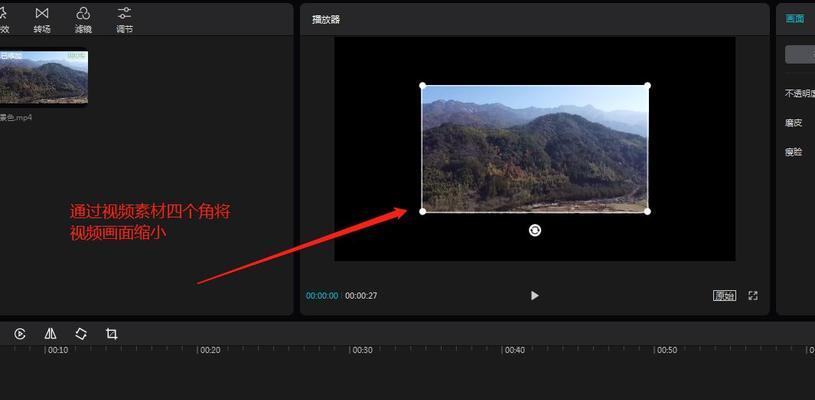This screenshot has width=815, height=400.
Task: Click the mirror flip icon in timeline toolbar
Action: pos(50,334)
